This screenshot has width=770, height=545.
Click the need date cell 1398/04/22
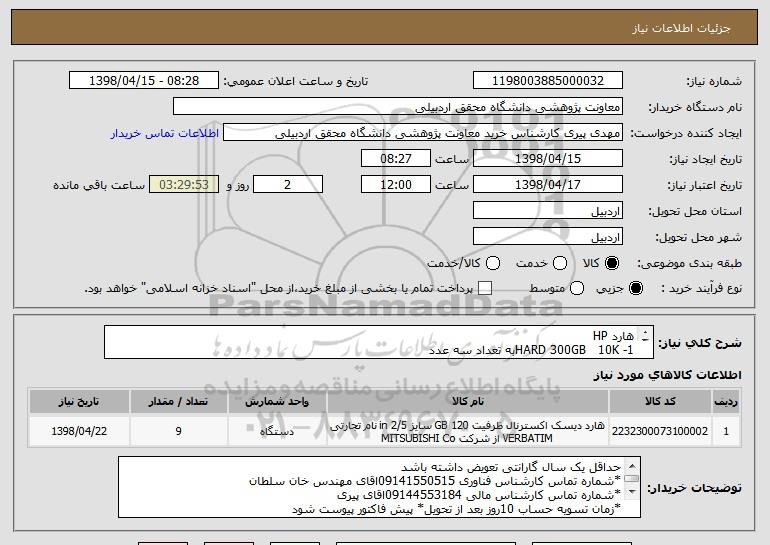[x=79, y=431]
